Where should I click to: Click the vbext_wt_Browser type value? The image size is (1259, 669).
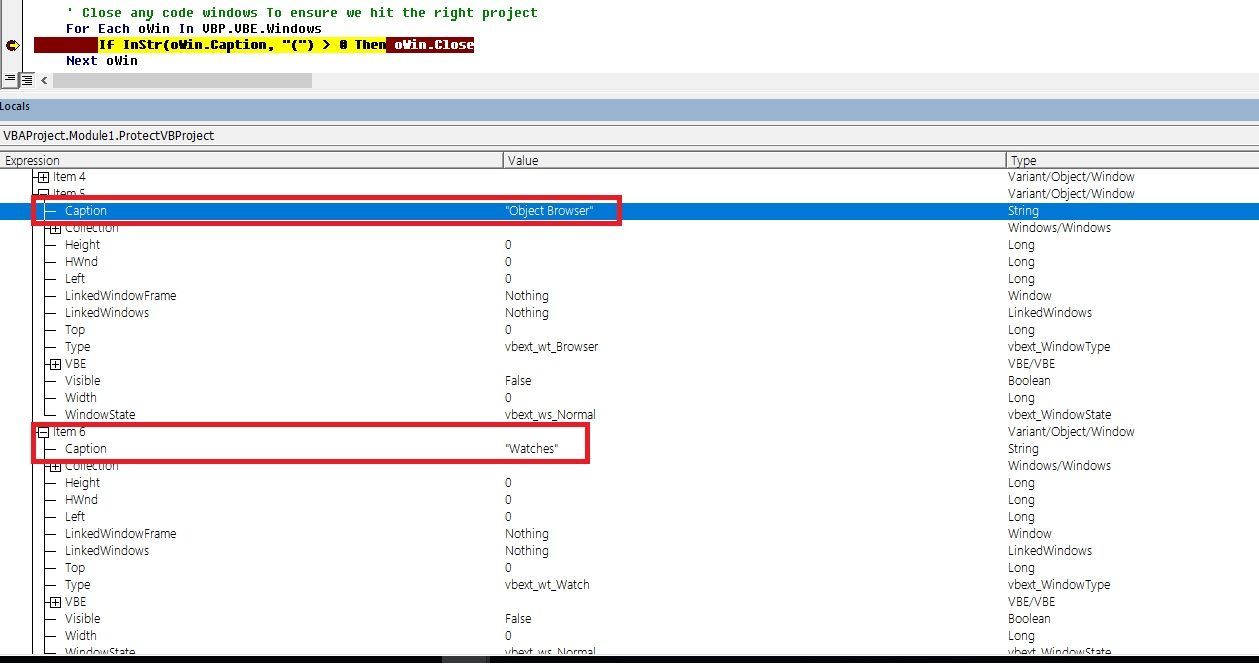[x=552, y=347]
